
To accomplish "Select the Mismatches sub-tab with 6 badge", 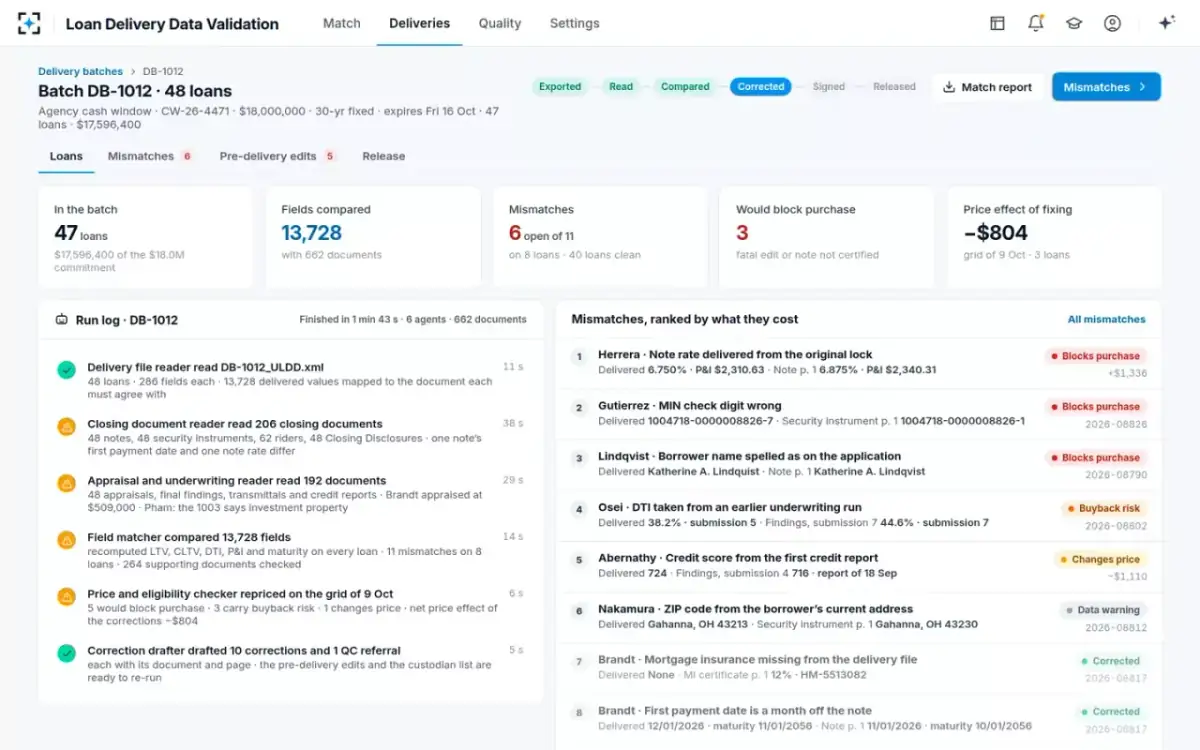I will coord(150,156).
